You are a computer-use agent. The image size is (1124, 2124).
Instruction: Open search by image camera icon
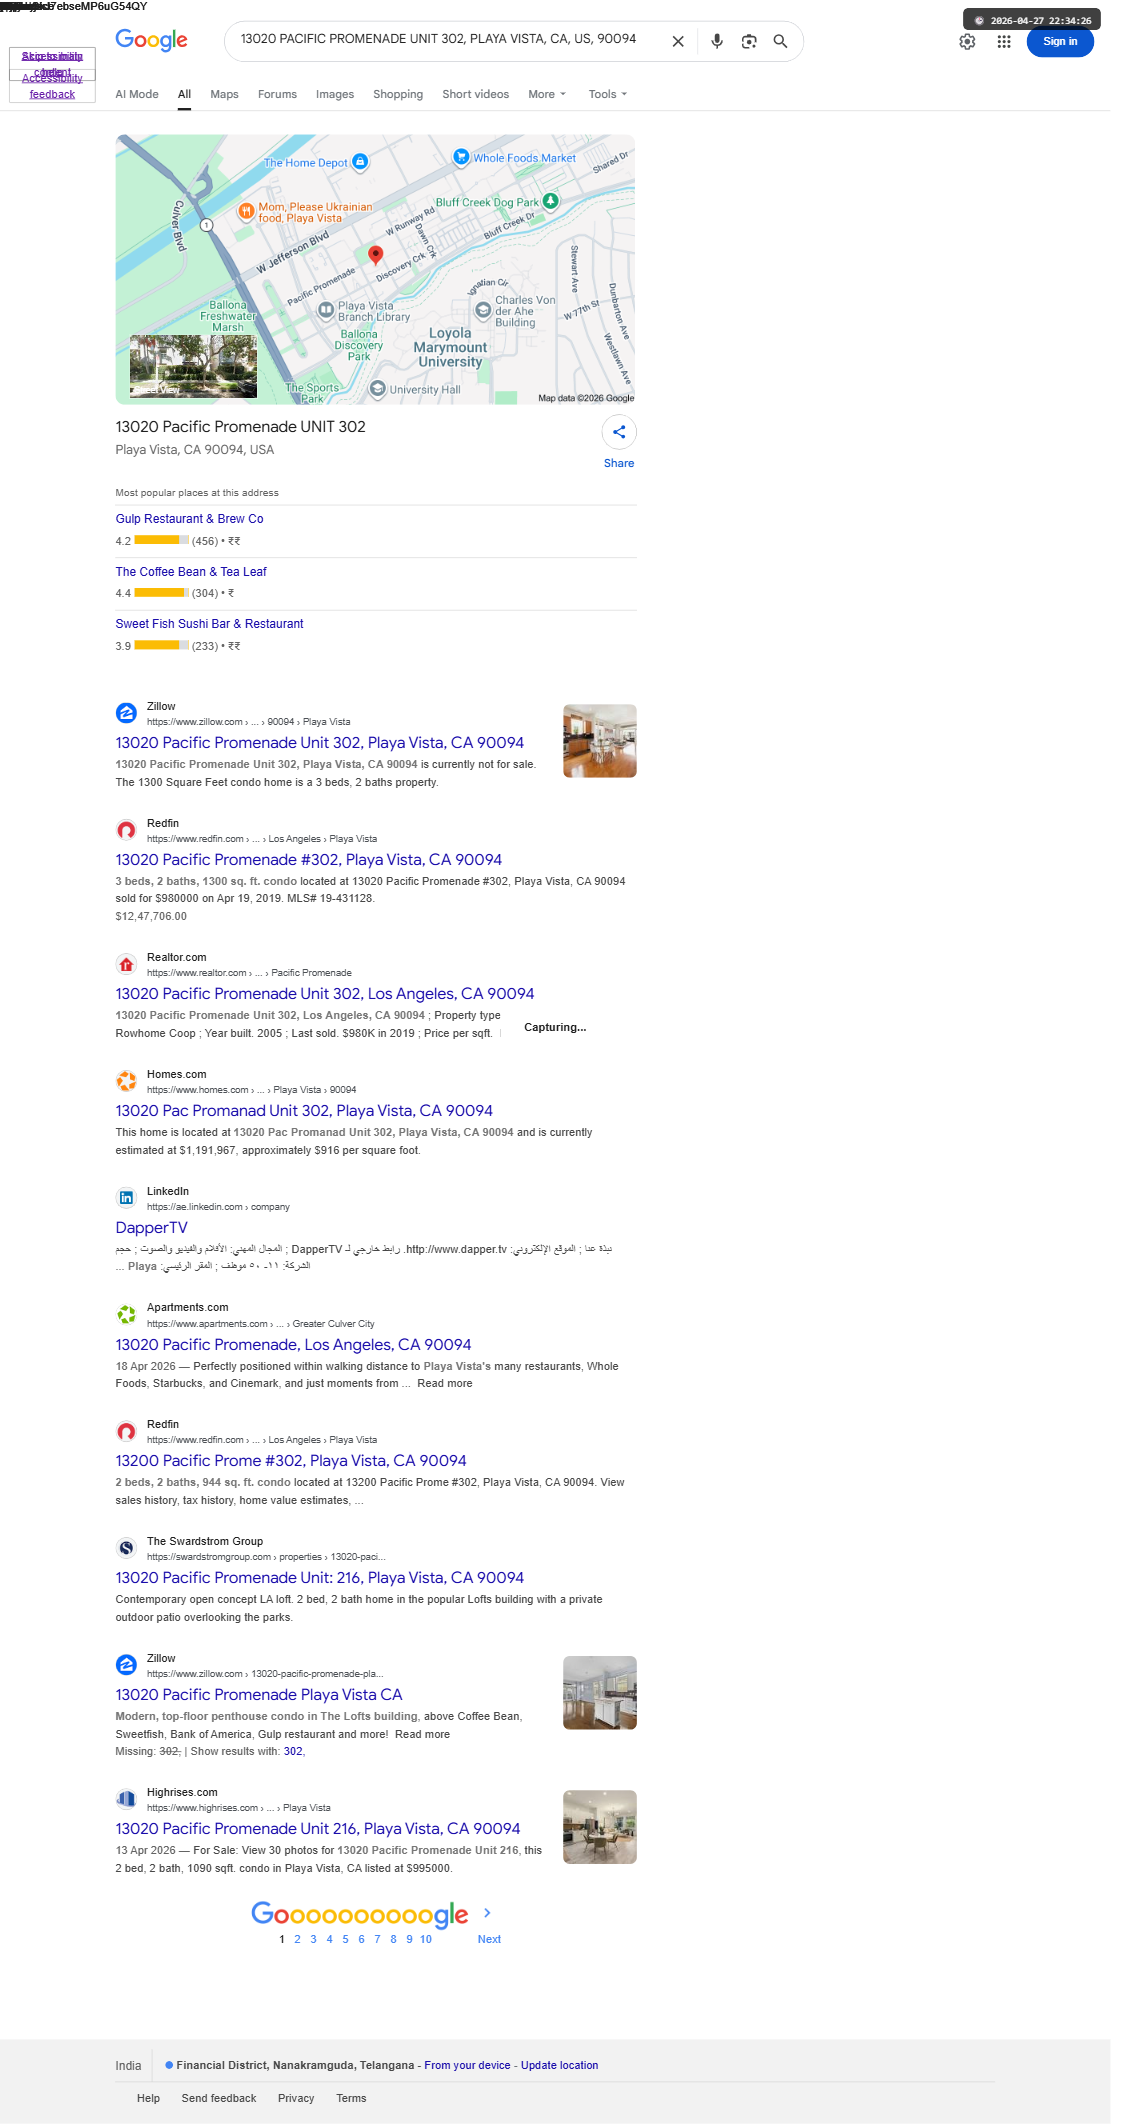click(x=749, y=41)
